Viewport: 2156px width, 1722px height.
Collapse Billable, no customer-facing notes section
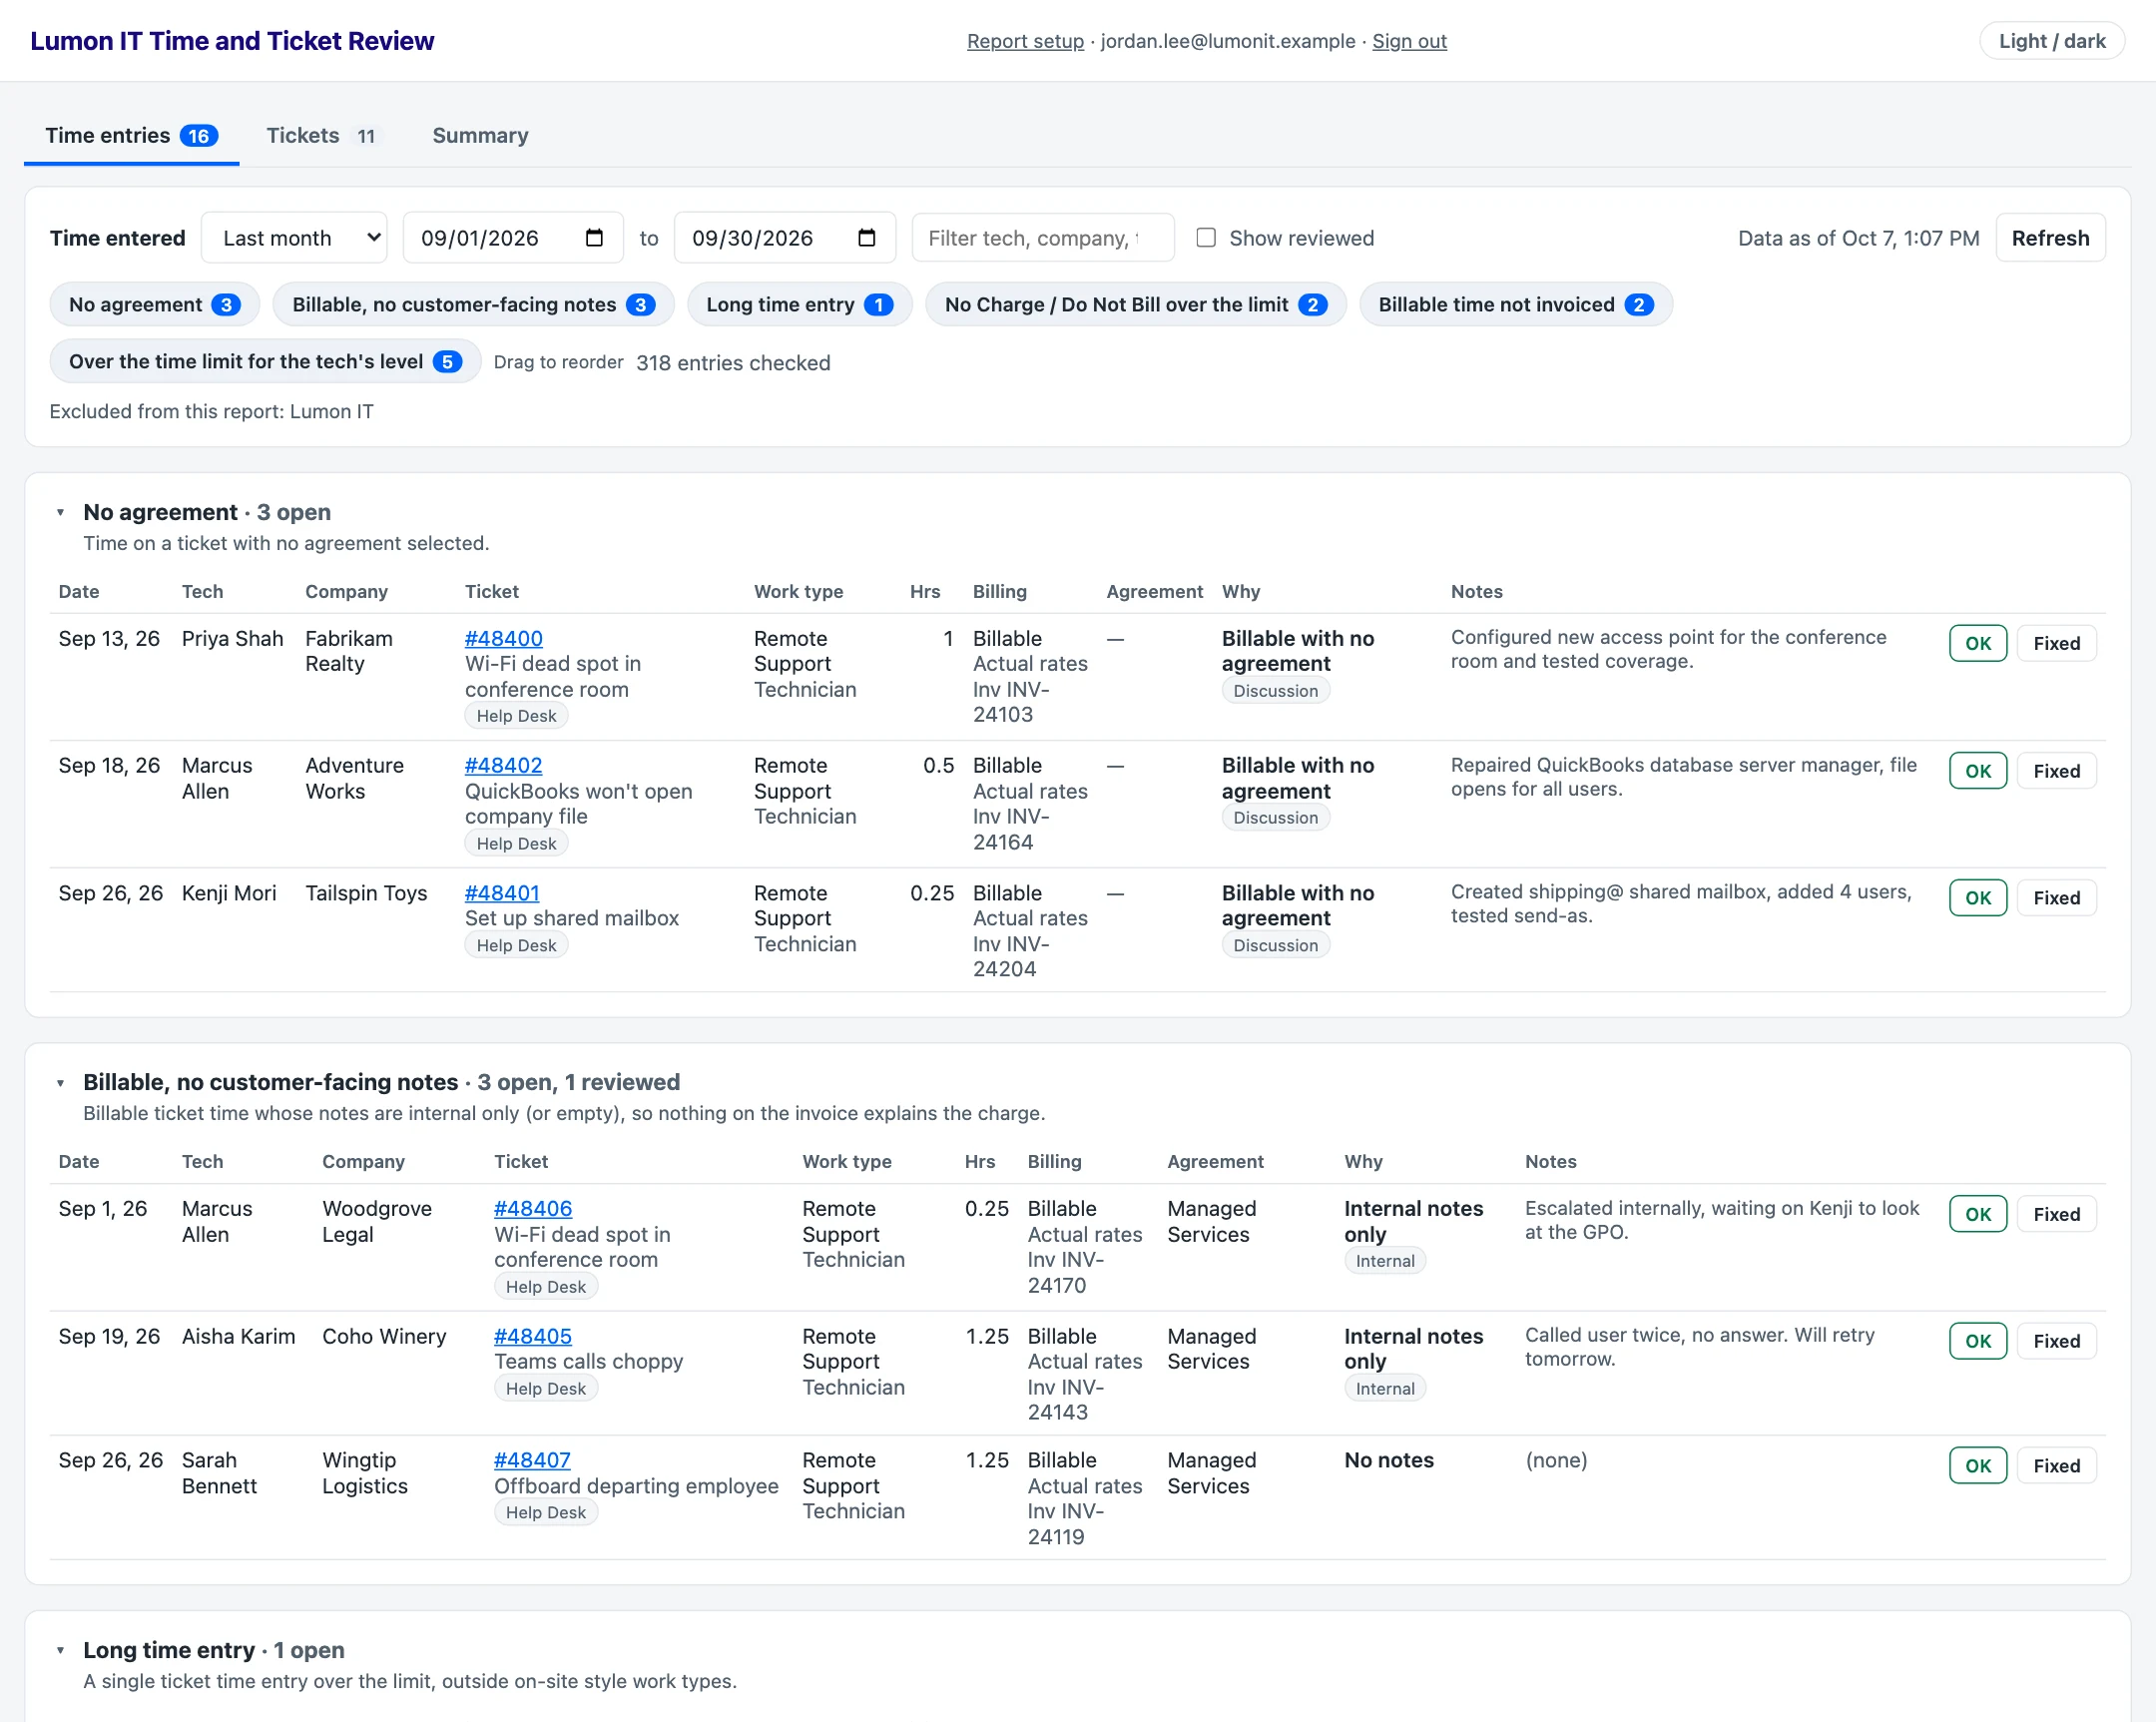(x=61, y=1083)
